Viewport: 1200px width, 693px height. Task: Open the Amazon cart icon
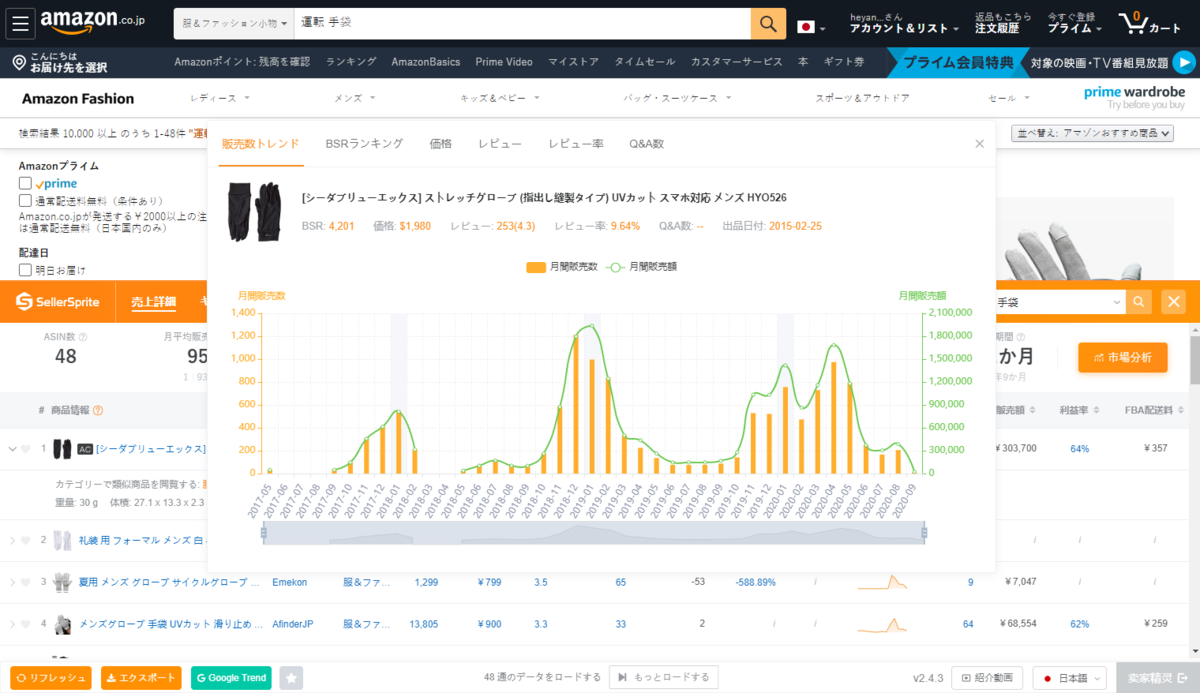pos(1150,23)
